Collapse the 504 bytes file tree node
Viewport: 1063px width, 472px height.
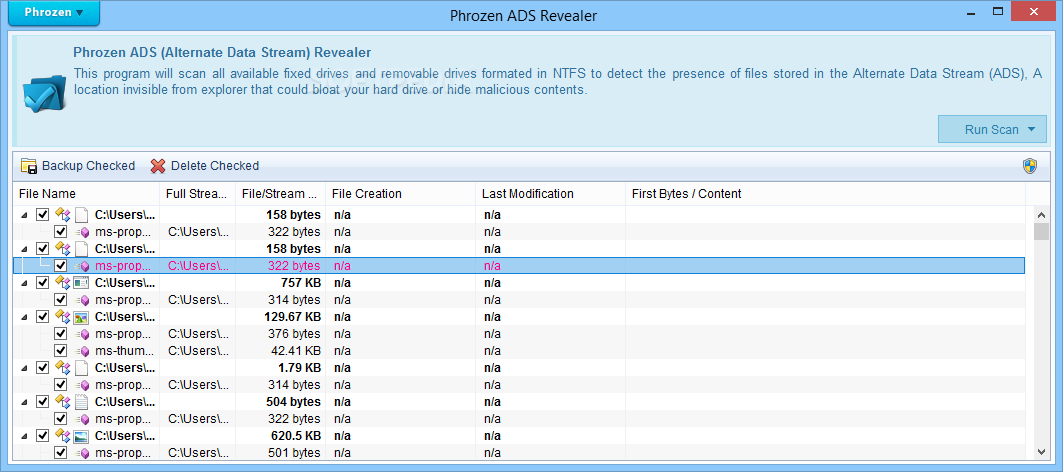(x=24, y=402)
